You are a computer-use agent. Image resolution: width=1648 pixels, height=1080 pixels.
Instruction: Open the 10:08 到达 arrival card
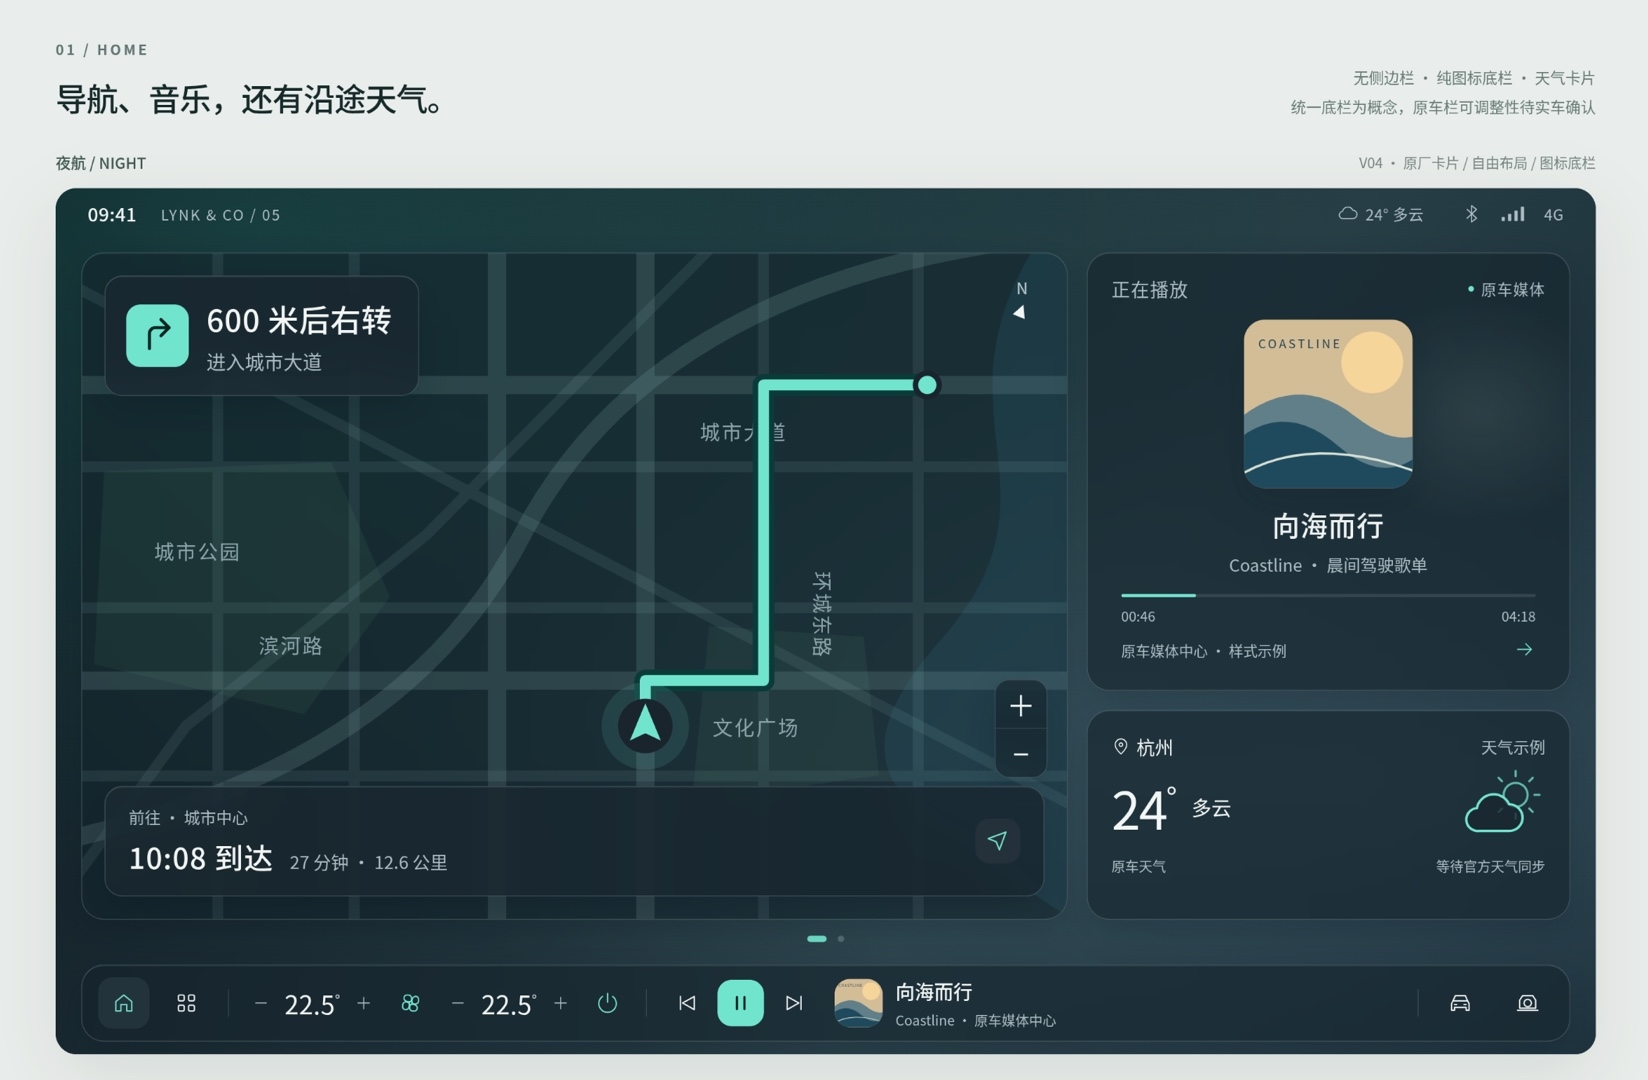[574, 841]
